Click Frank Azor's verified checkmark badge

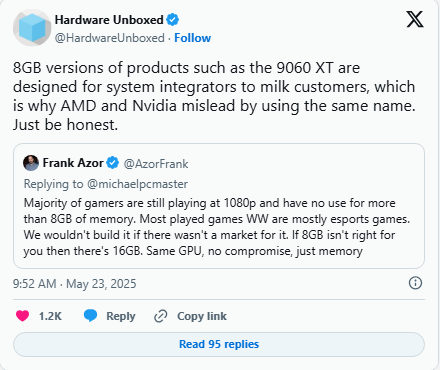pos(112,163)
